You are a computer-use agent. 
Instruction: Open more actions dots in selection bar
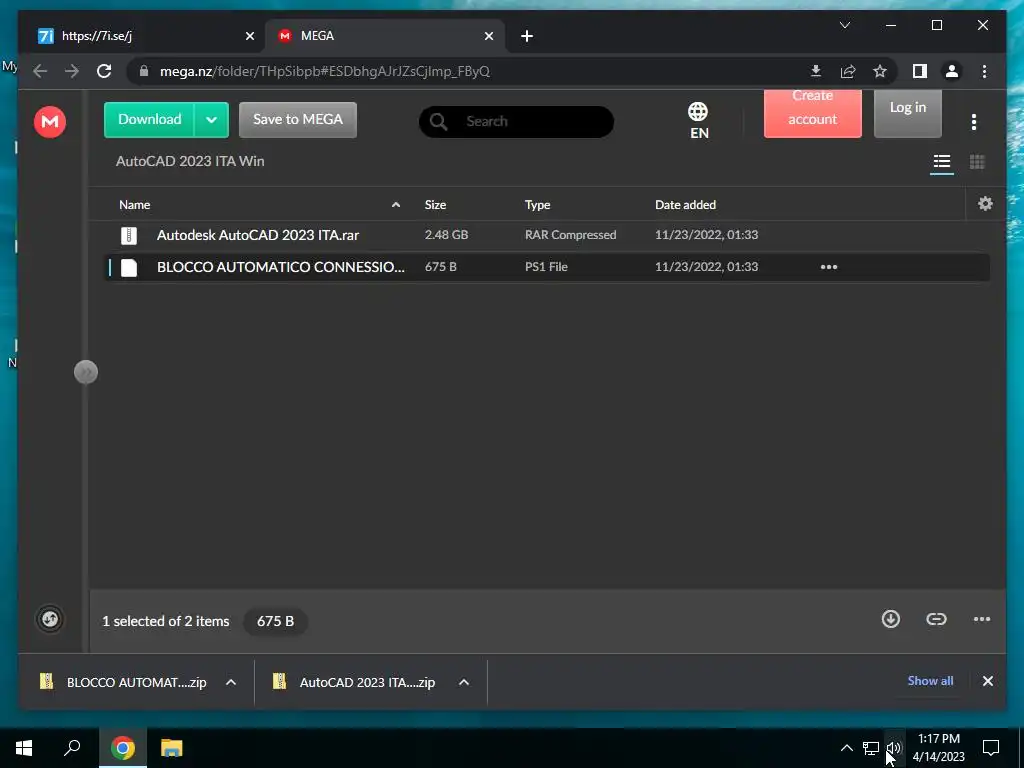982,619
